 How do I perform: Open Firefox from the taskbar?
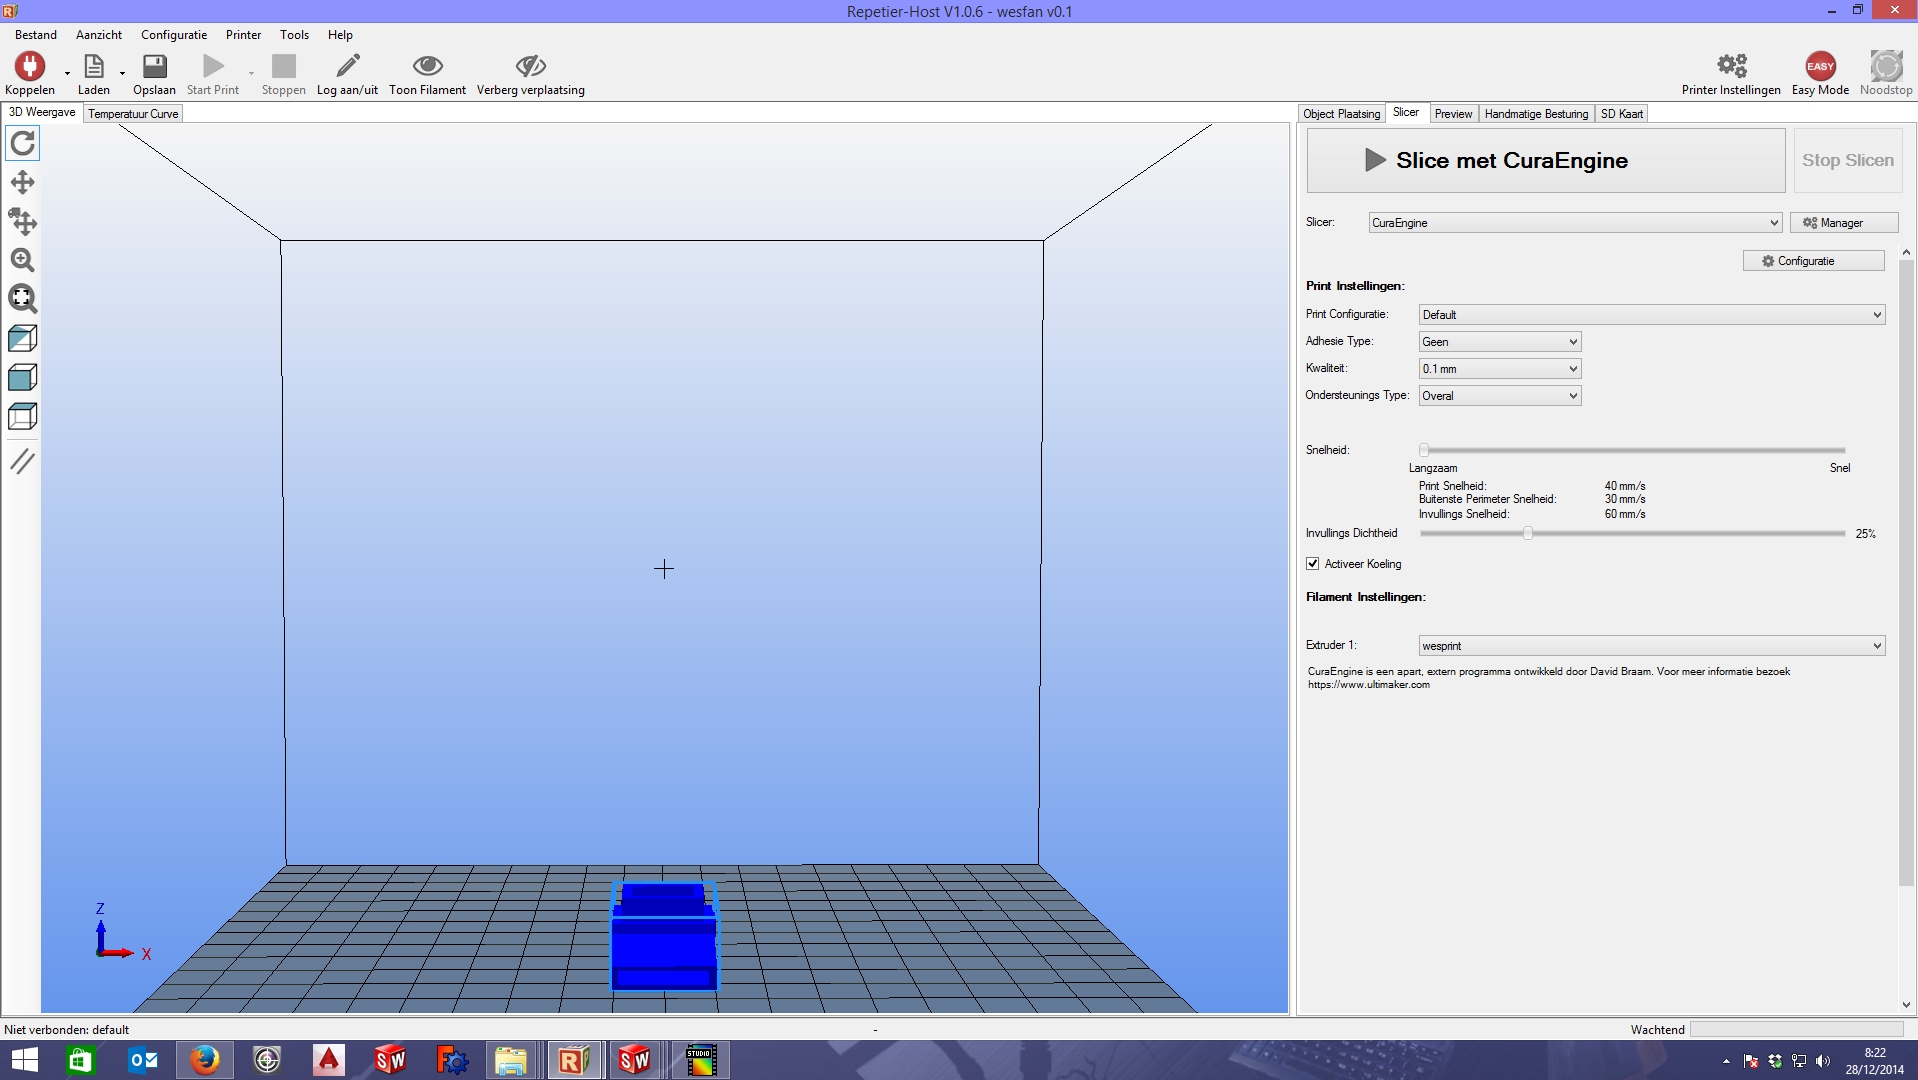point(204,1060)
